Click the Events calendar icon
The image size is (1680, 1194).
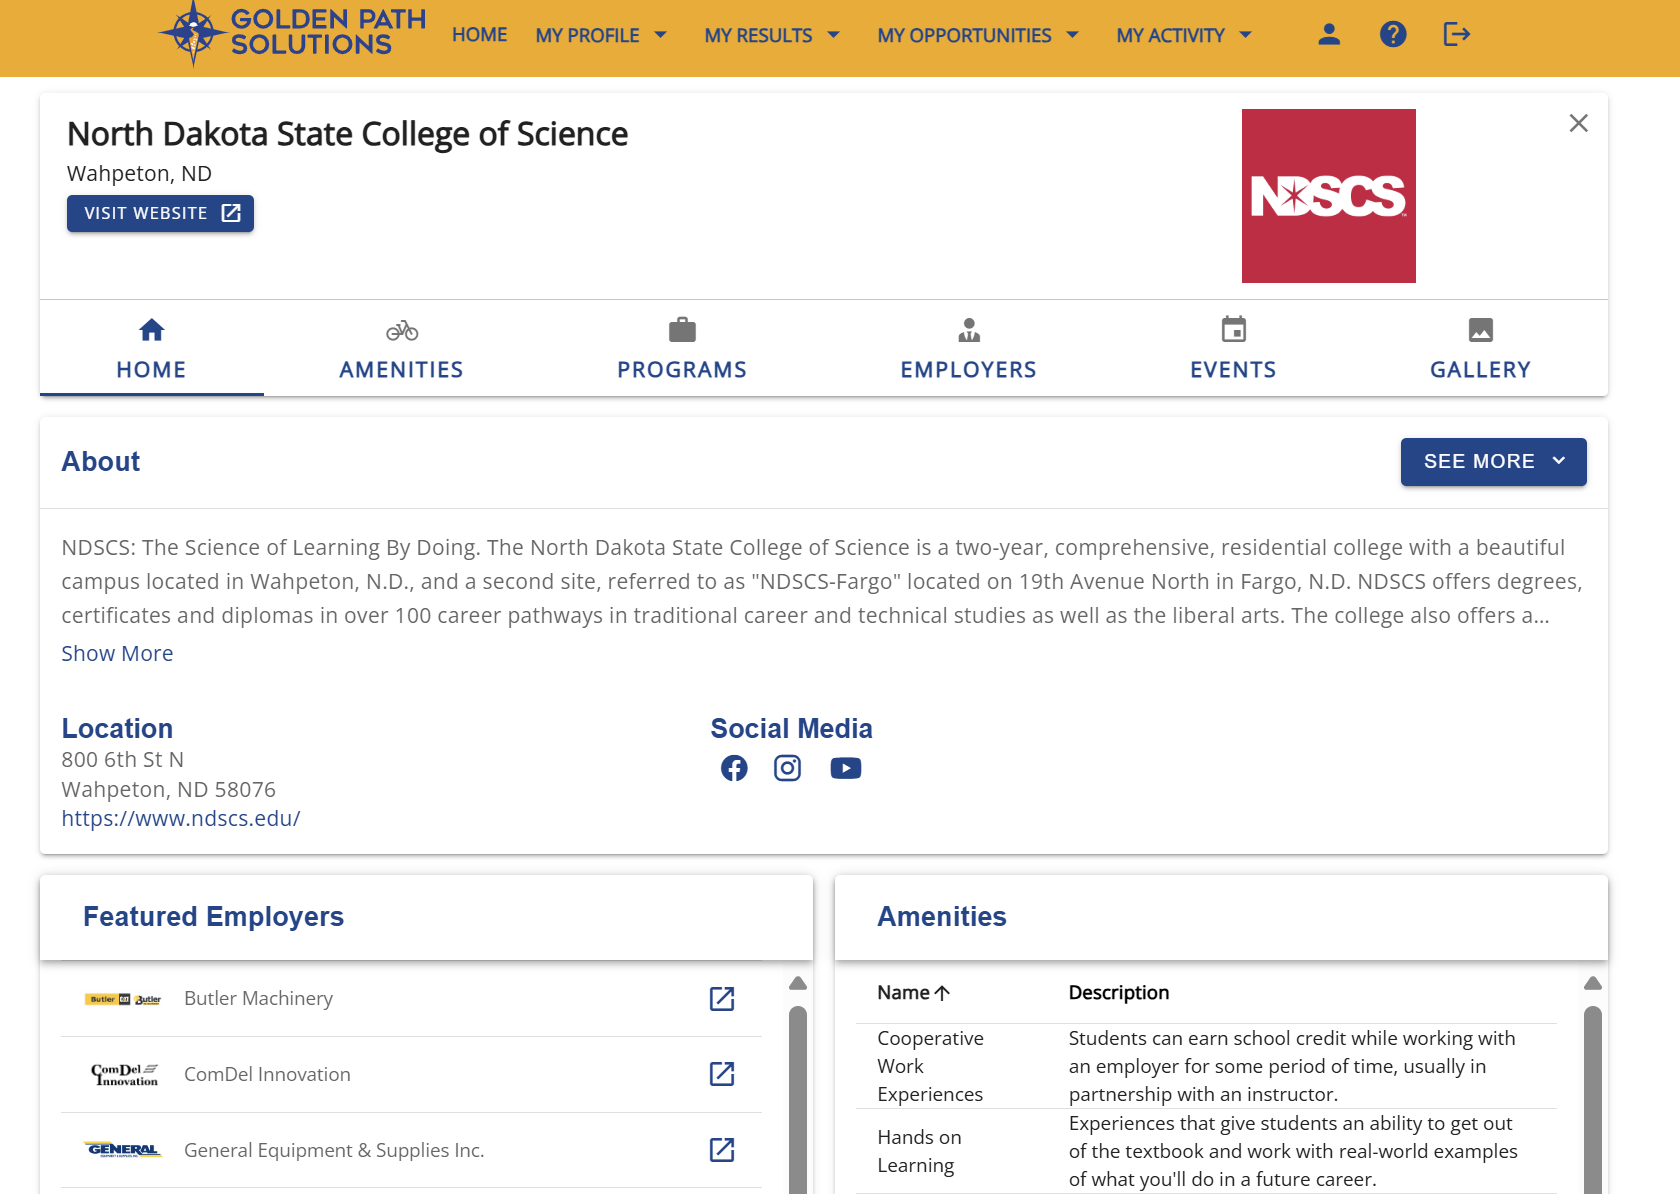pos(1233,328)
